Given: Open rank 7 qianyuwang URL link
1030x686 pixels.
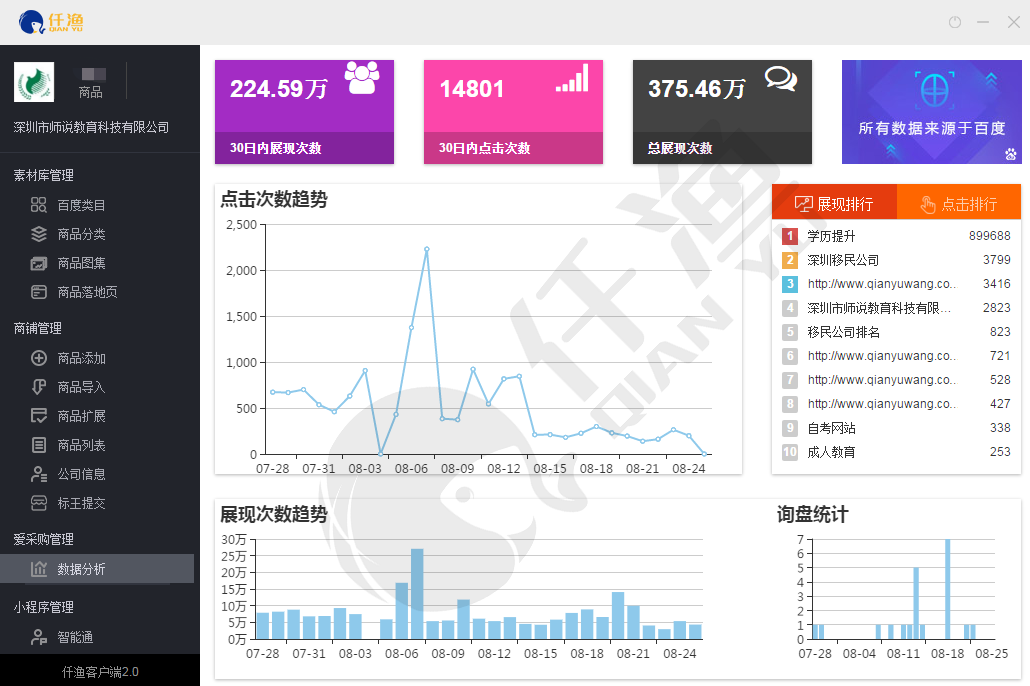Looking at the screenshot, I should (882, 380).
